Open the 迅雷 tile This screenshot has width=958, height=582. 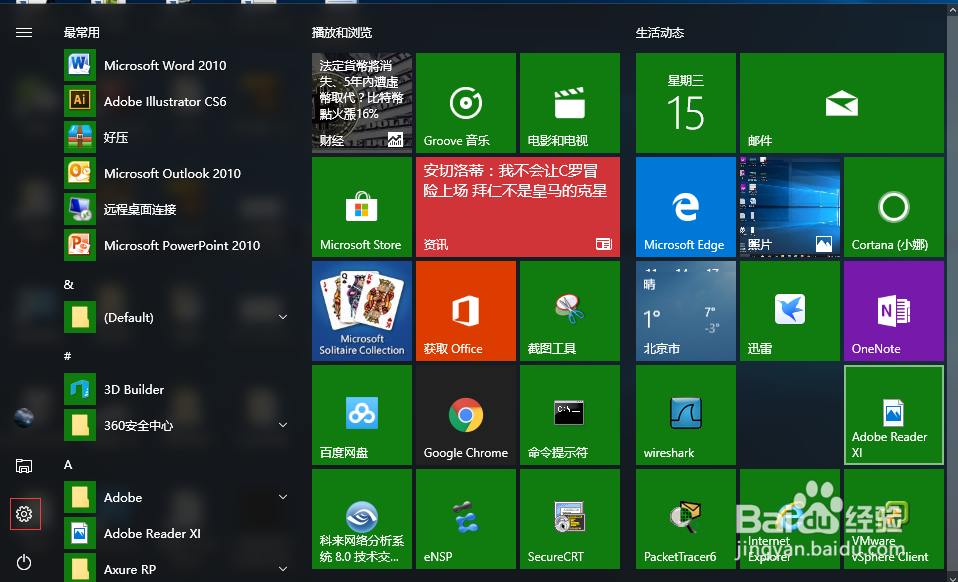click(x=789, y=310)
